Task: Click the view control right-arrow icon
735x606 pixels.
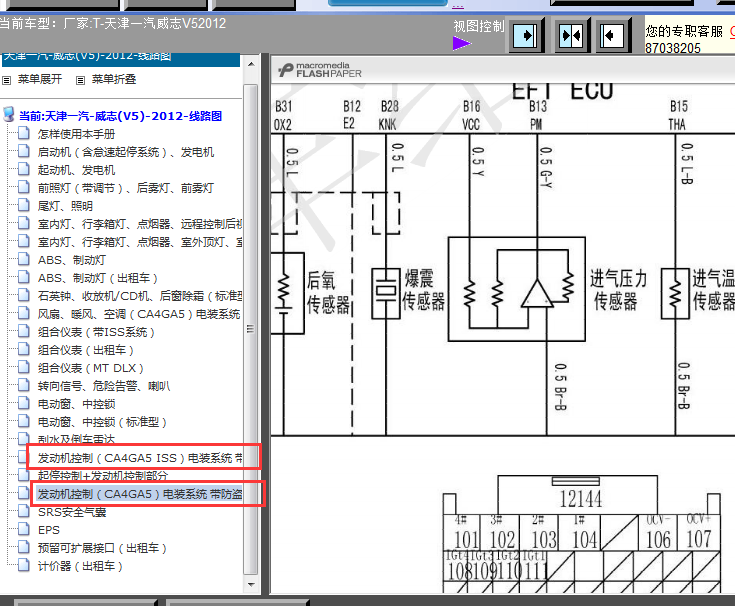Action: click(526, 35)
